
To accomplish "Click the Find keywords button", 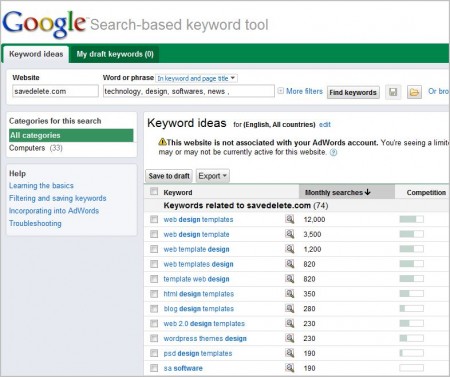I will coord(353,92).
